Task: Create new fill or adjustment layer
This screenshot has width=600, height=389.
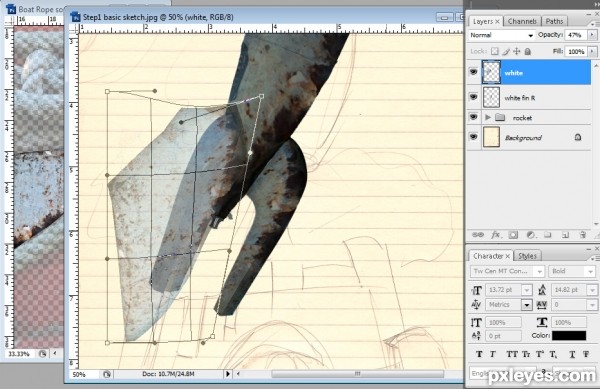Action: click(x=530, y=234)
